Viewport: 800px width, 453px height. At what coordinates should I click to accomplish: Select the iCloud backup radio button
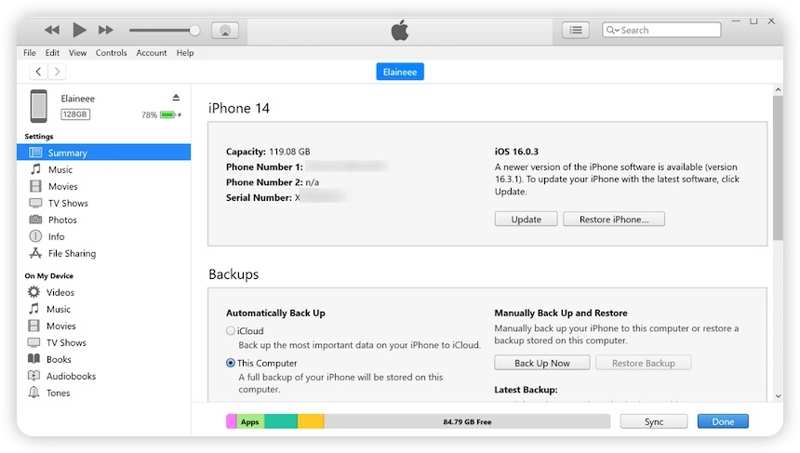click(231, 331)
